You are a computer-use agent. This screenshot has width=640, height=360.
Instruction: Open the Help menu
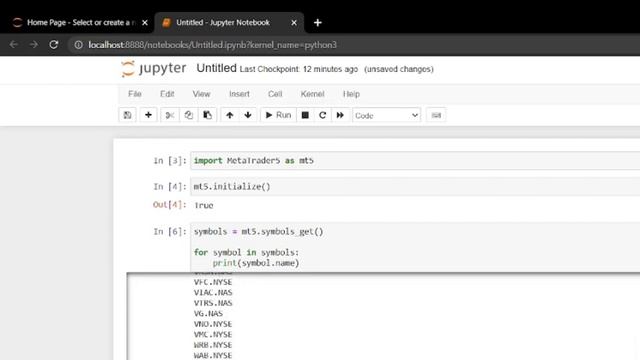coord(351,94)
